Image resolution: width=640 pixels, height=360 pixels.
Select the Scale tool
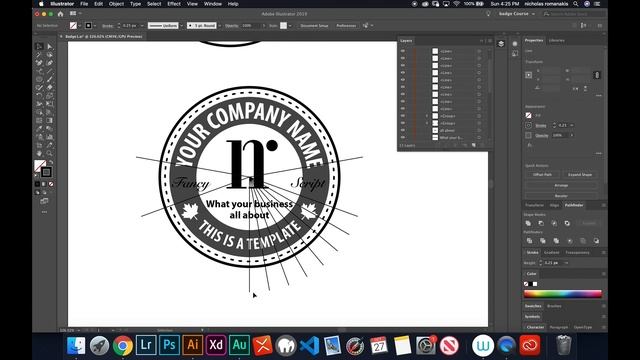[x=50, y=96]
